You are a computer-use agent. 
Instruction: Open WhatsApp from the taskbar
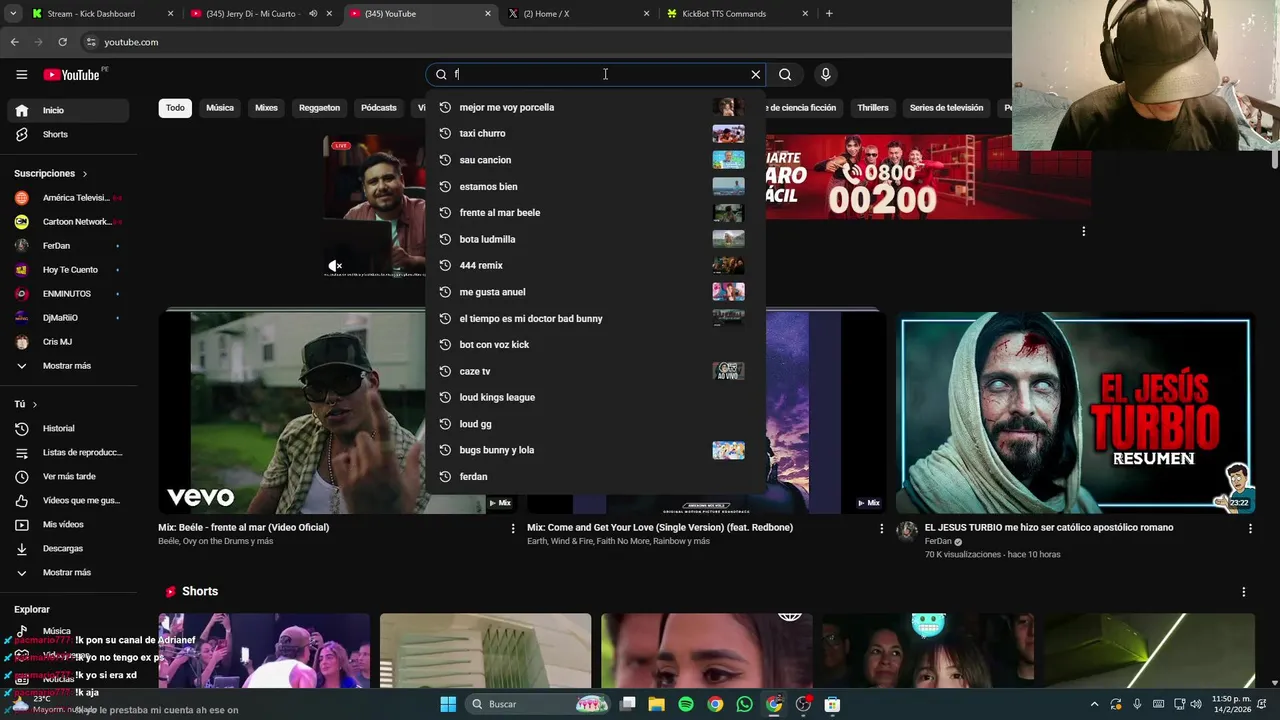(744, 704)
